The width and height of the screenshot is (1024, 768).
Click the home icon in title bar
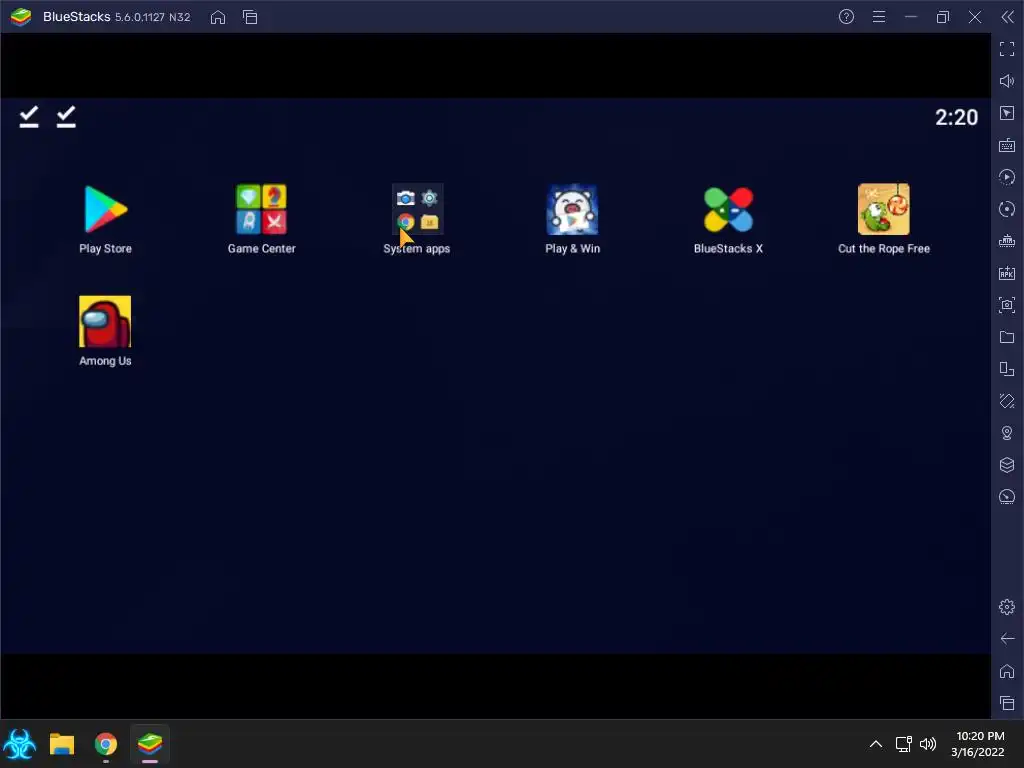click(218, 17)
